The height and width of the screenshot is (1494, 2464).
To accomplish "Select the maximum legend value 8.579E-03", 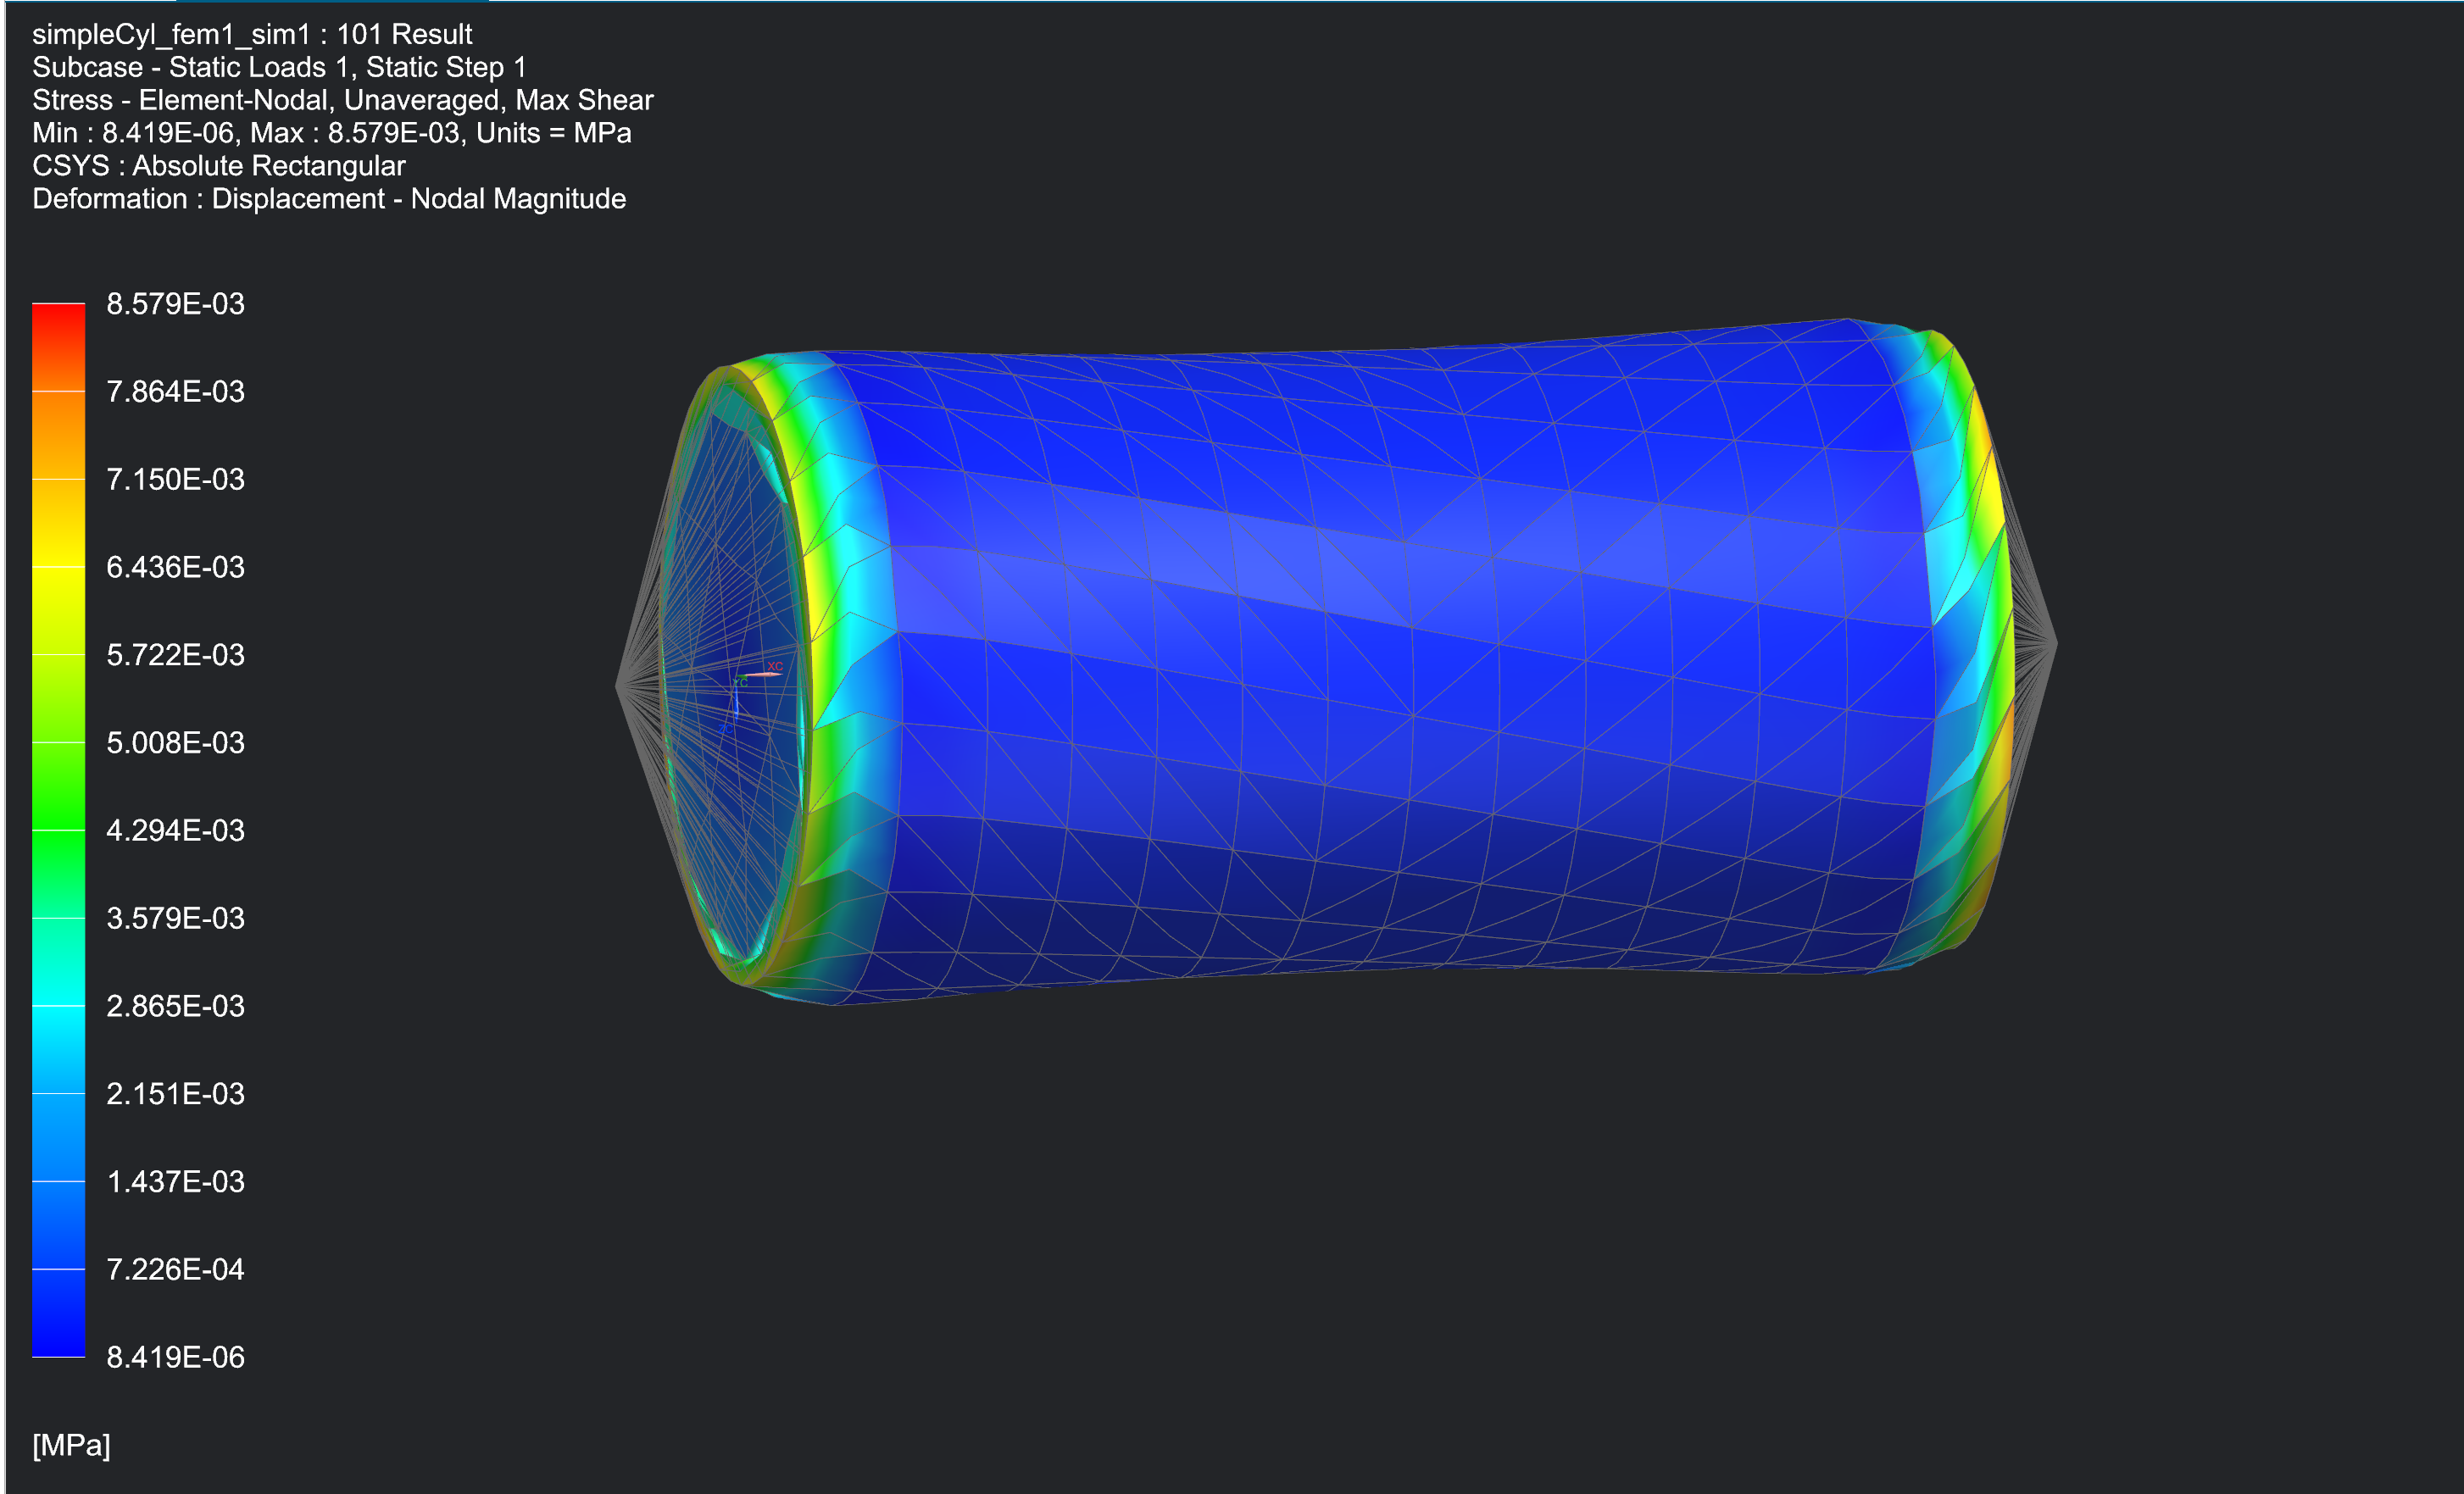I will [x=175, y=304].
